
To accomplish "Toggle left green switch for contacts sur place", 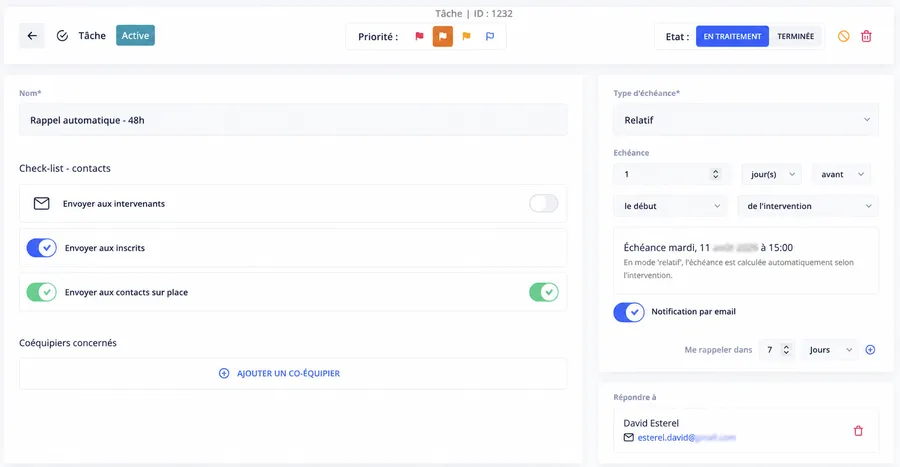I will tap(41, 292).
